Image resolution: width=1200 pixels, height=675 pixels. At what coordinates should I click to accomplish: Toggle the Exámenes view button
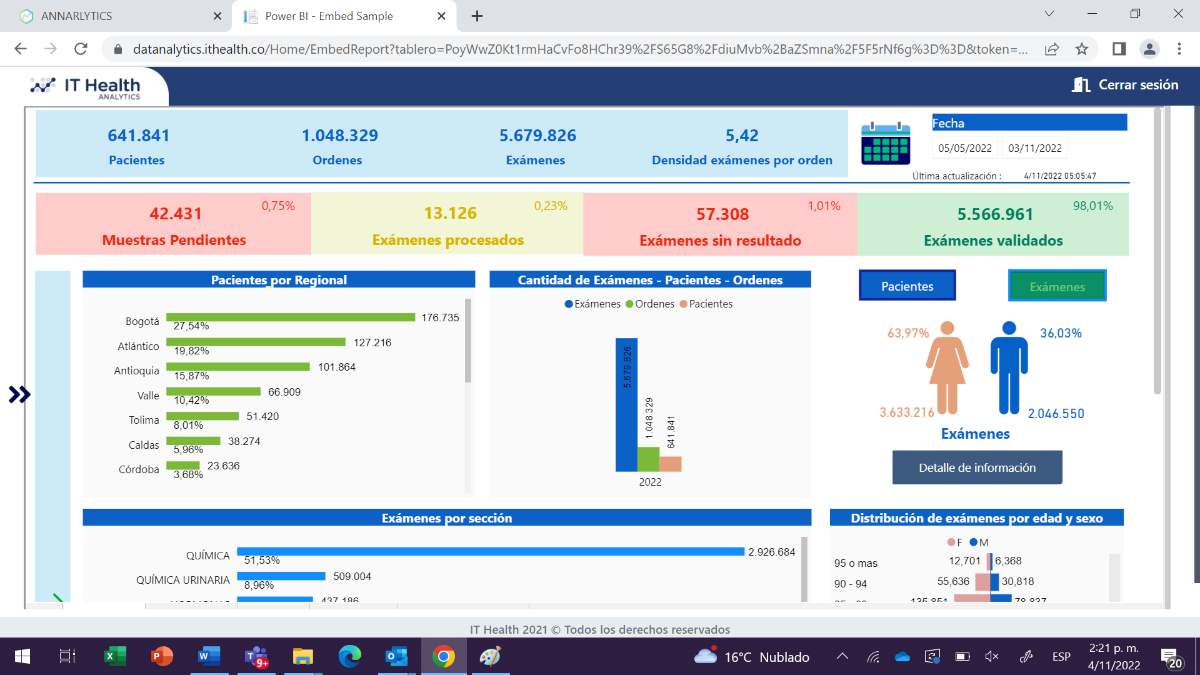1057,286
